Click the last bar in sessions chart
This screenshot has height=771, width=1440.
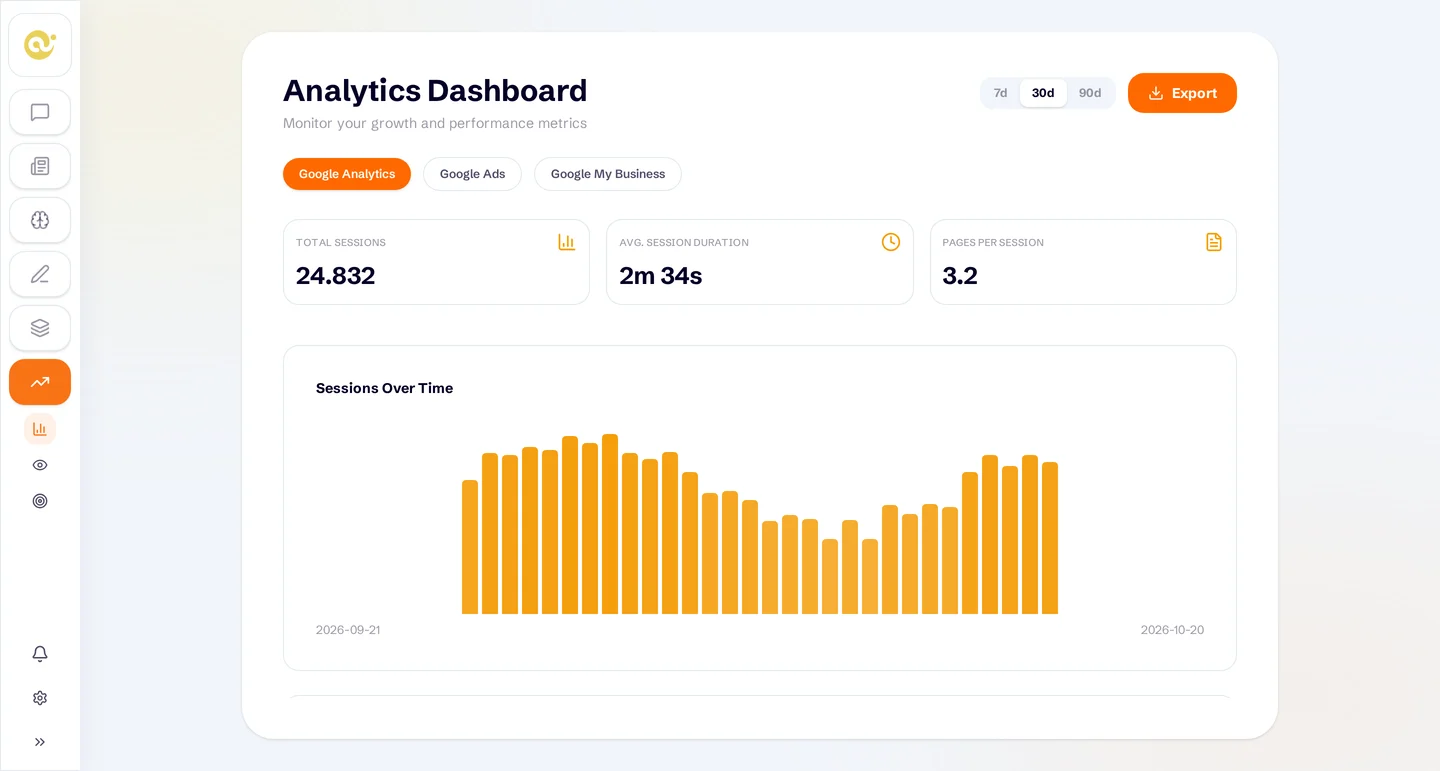click(x=1050, y=538)
